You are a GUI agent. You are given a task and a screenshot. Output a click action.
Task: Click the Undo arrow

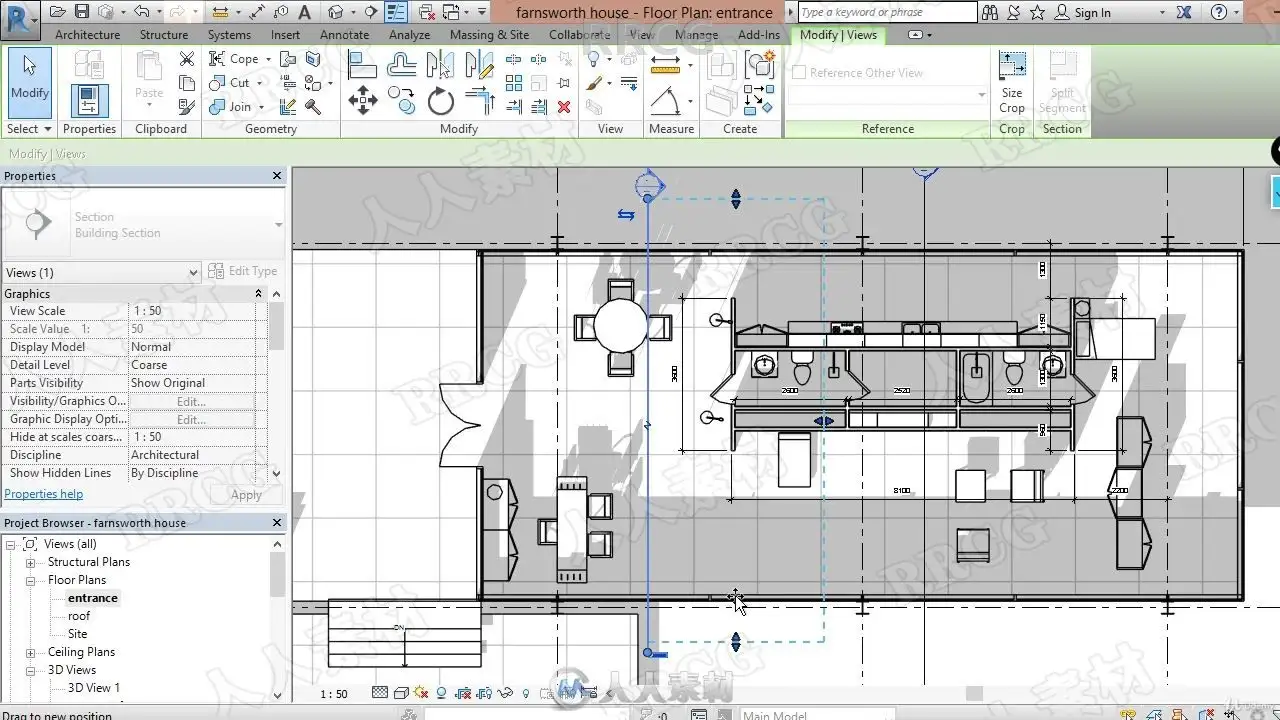pyautogui.click(x=141, y=12)
